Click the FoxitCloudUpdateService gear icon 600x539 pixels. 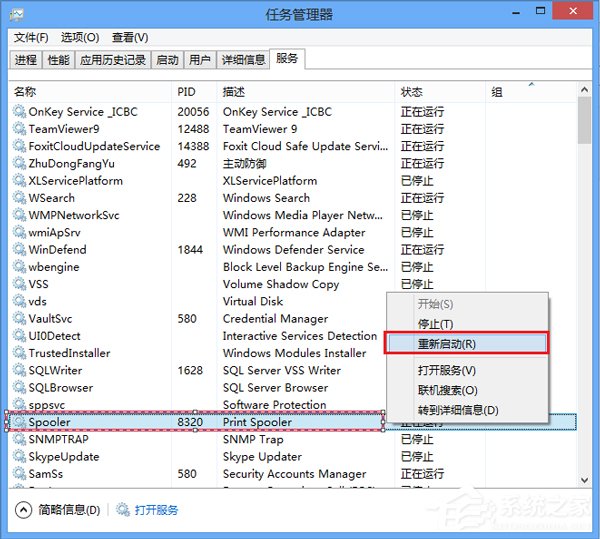pyautogui.click(x=20, y=146)
